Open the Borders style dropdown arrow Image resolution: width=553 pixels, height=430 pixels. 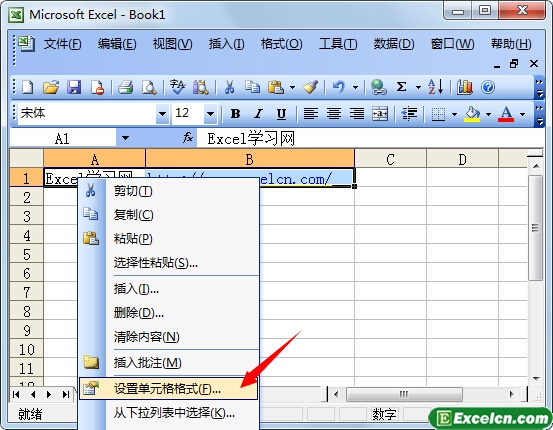coord(454,114)
